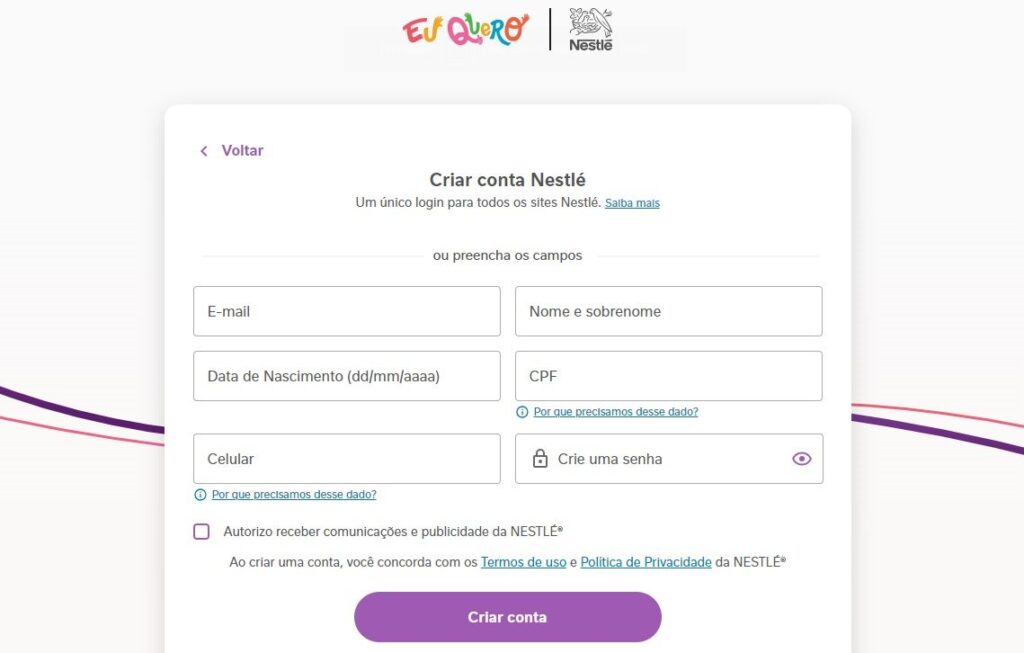The width and height of the screenshot is (1024, 653).
Task: Click the Nestlé logo at the top
Action: (x=590, y=31)
